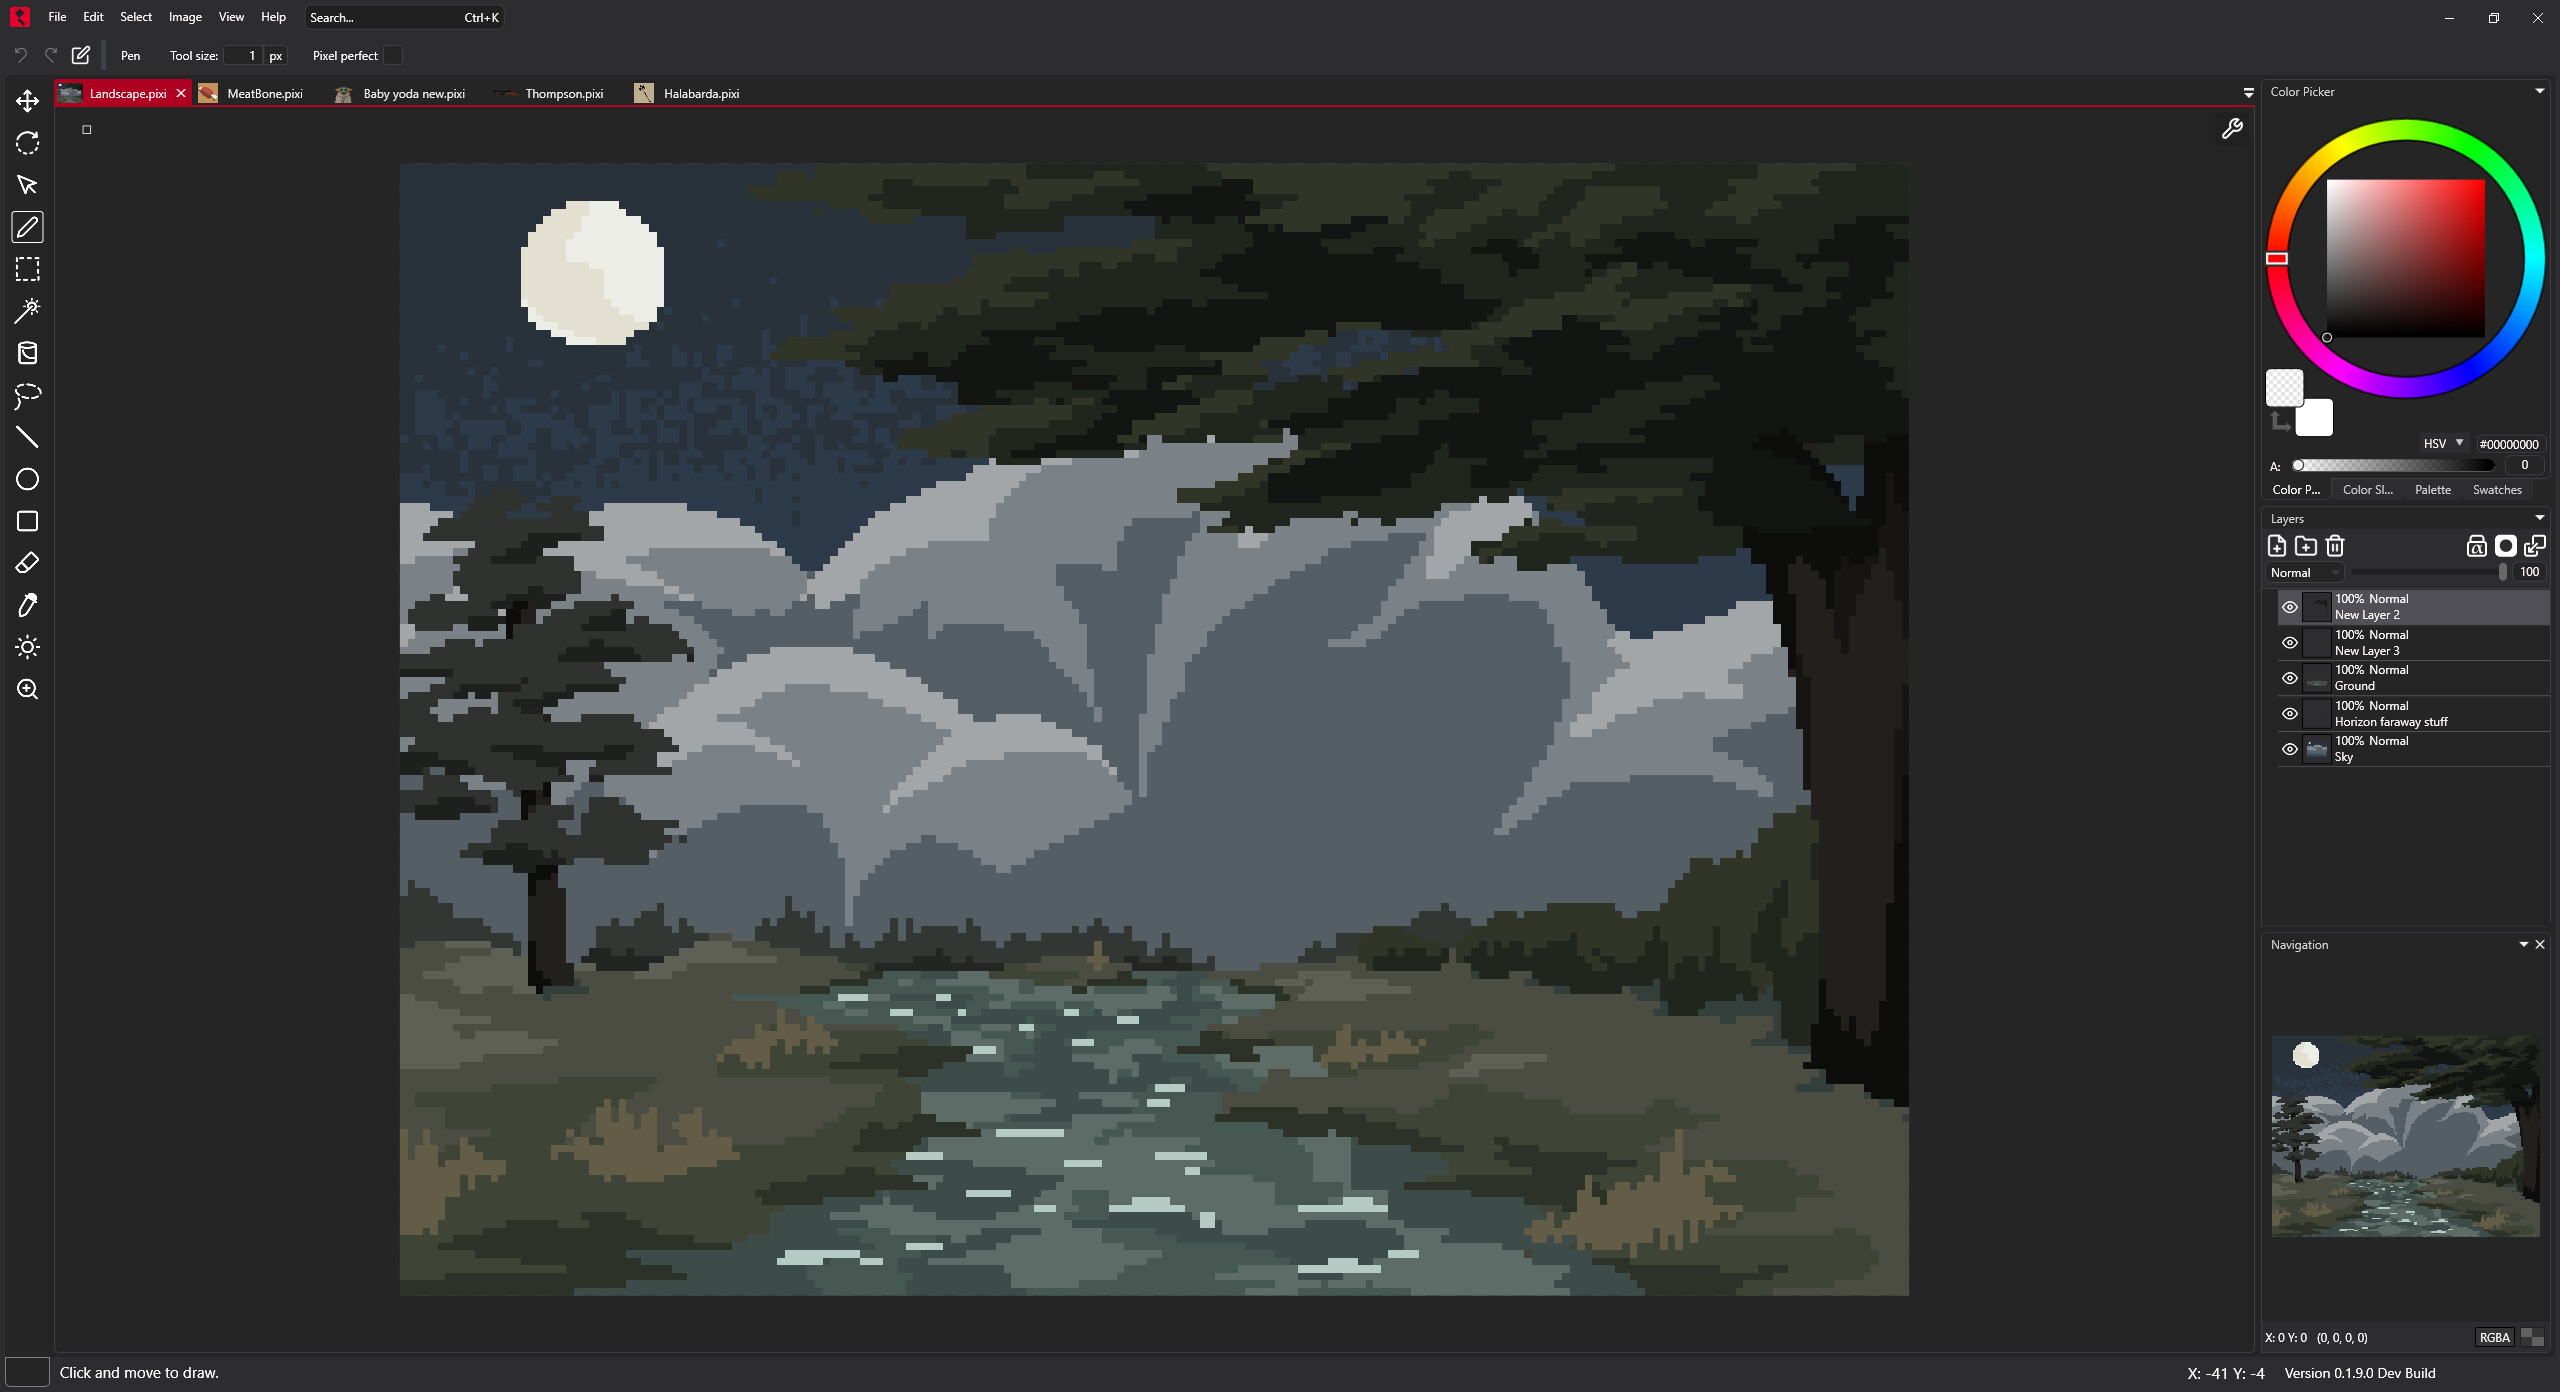Select the Ellipse drawing tool
2560x1392 pixels.
click(27, 480)
